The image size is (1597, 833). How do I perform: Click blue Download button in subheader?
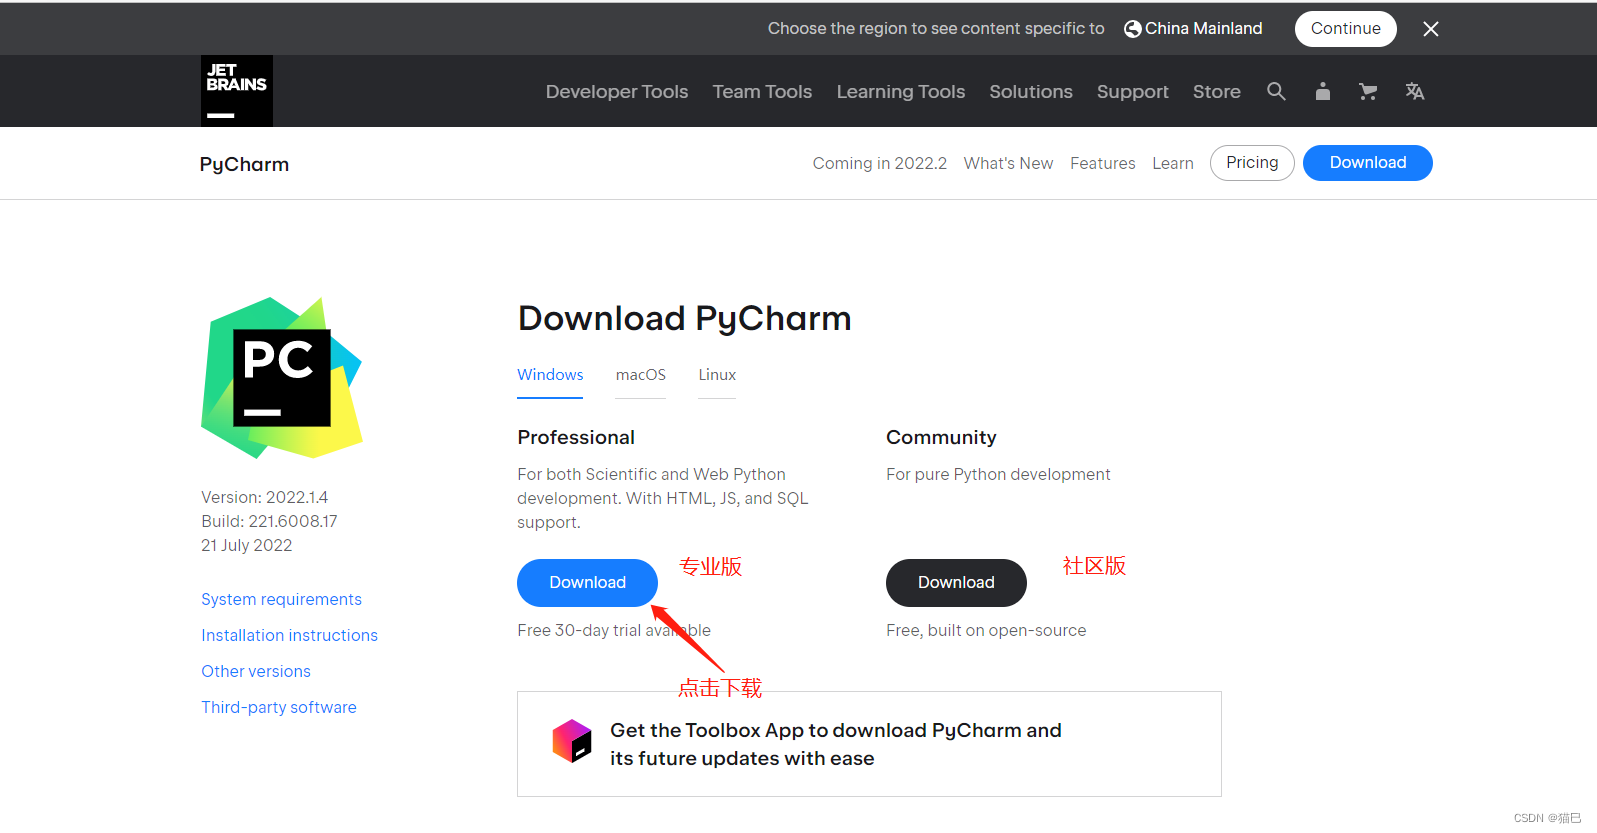pyautogui.click(x=1368, y=163)
